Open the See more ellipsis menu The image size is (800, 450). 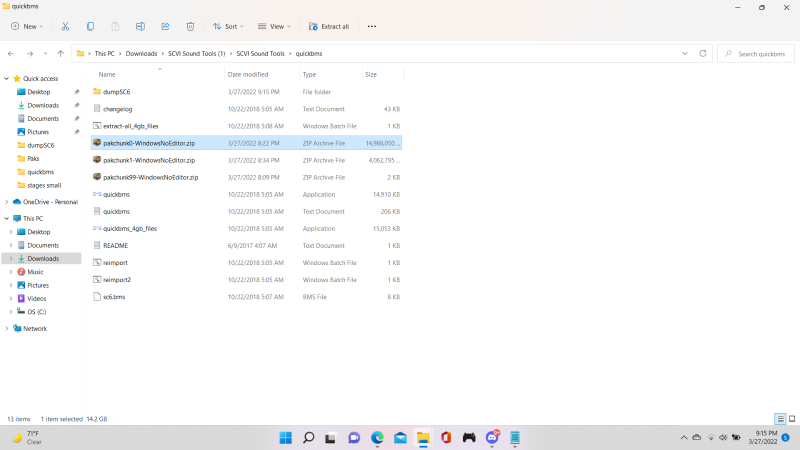pyautogui.click(x=372, y=27)
